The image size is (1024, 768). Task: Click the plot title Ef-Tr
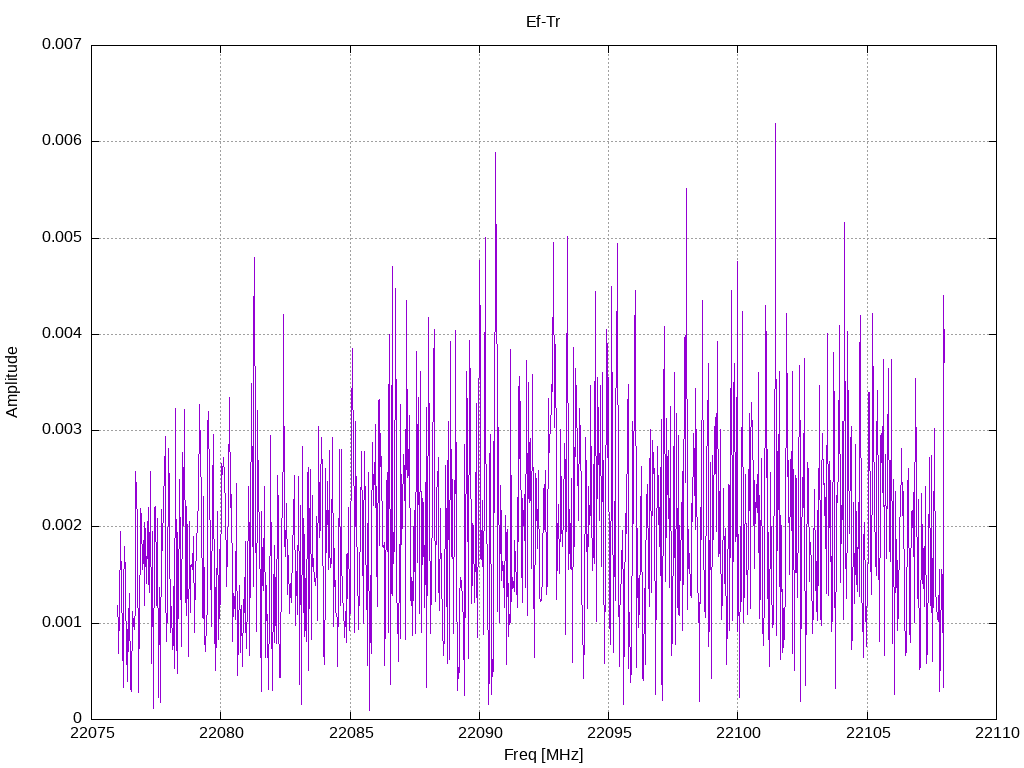tap(543, 22)
